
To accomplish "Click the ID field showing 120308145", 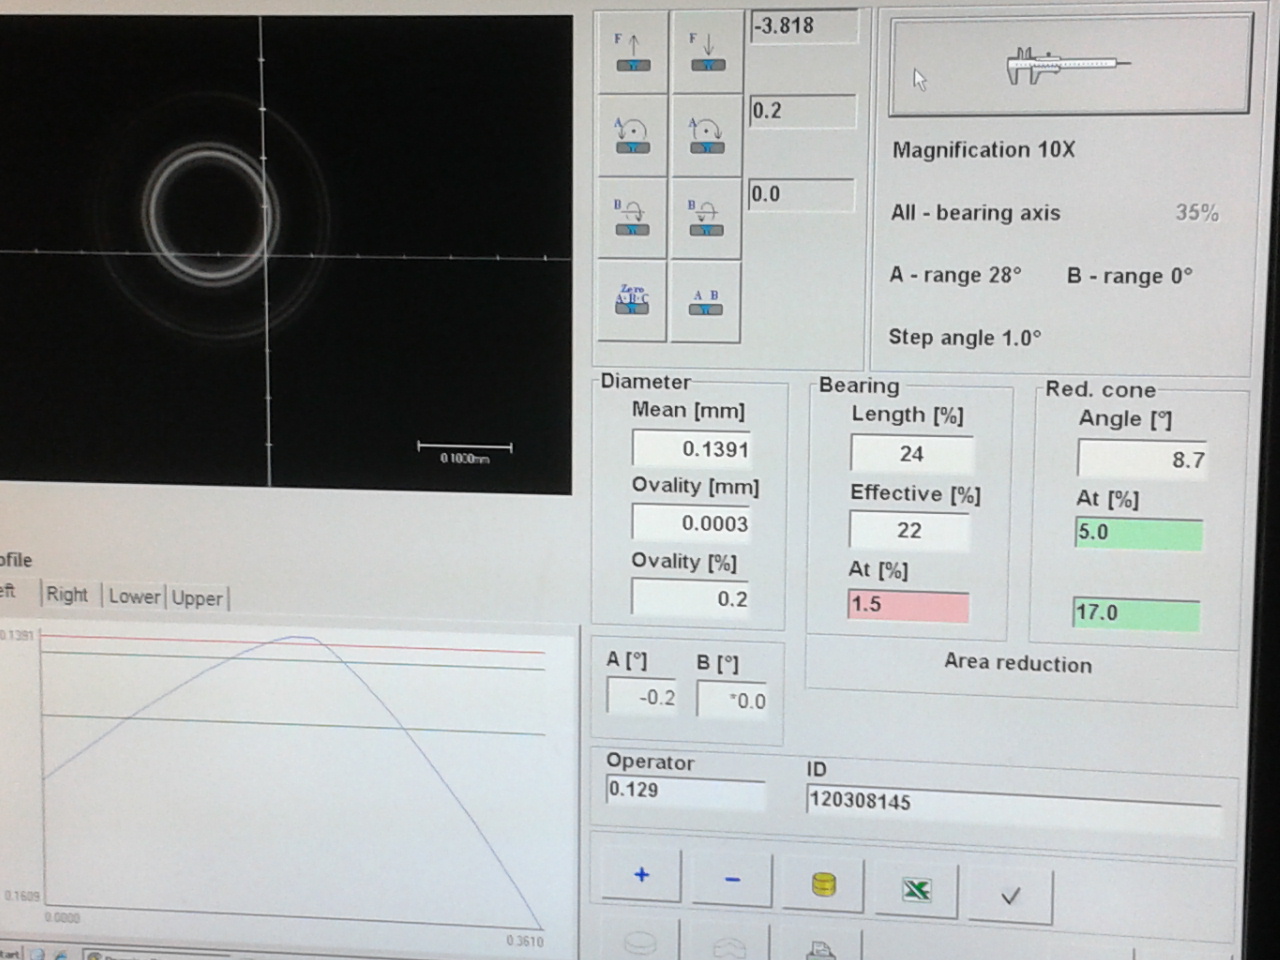I will point(1012,802).
